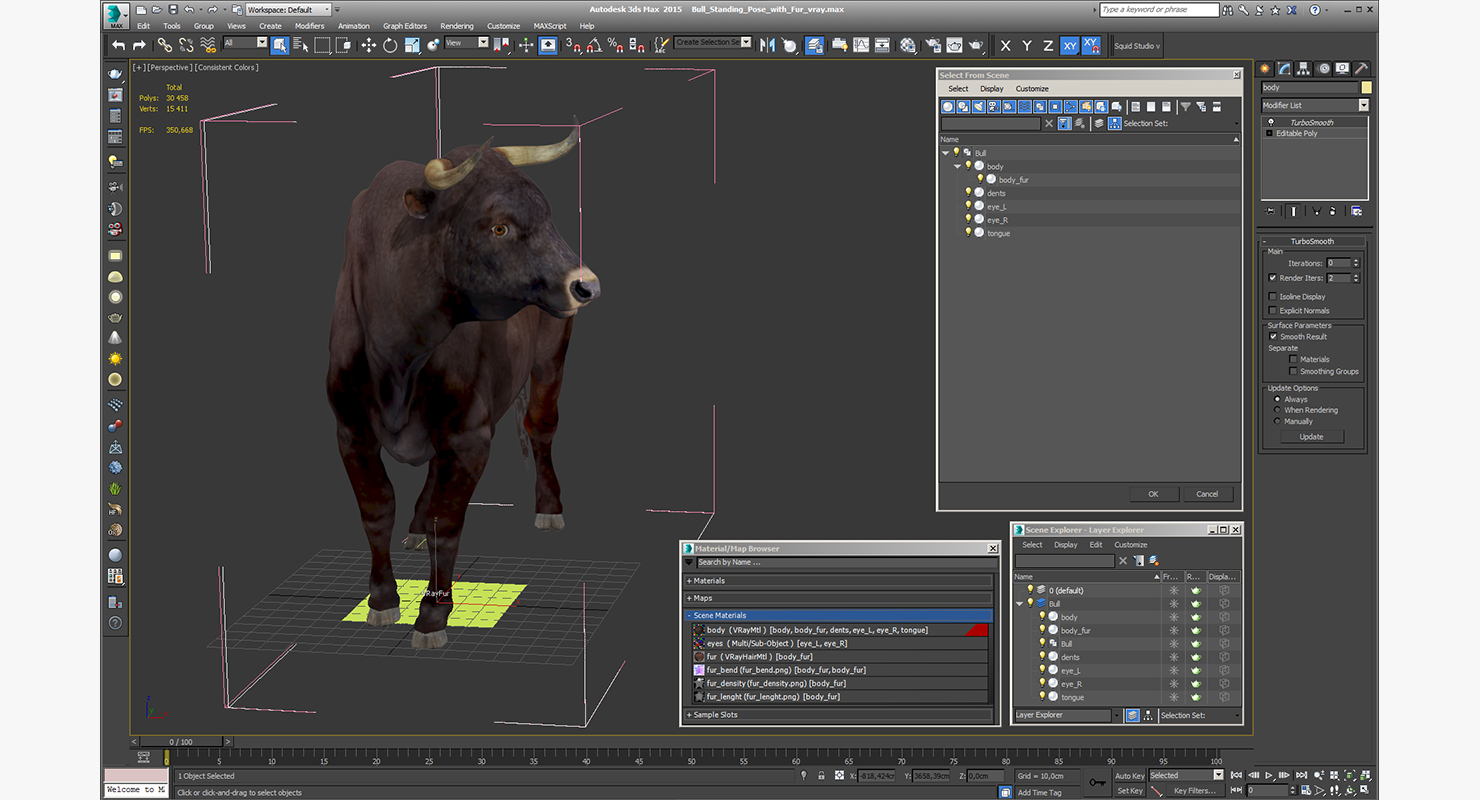Open the Create command panel tab
Viewport: 1480px width, 800px height.
point(1266,69)
